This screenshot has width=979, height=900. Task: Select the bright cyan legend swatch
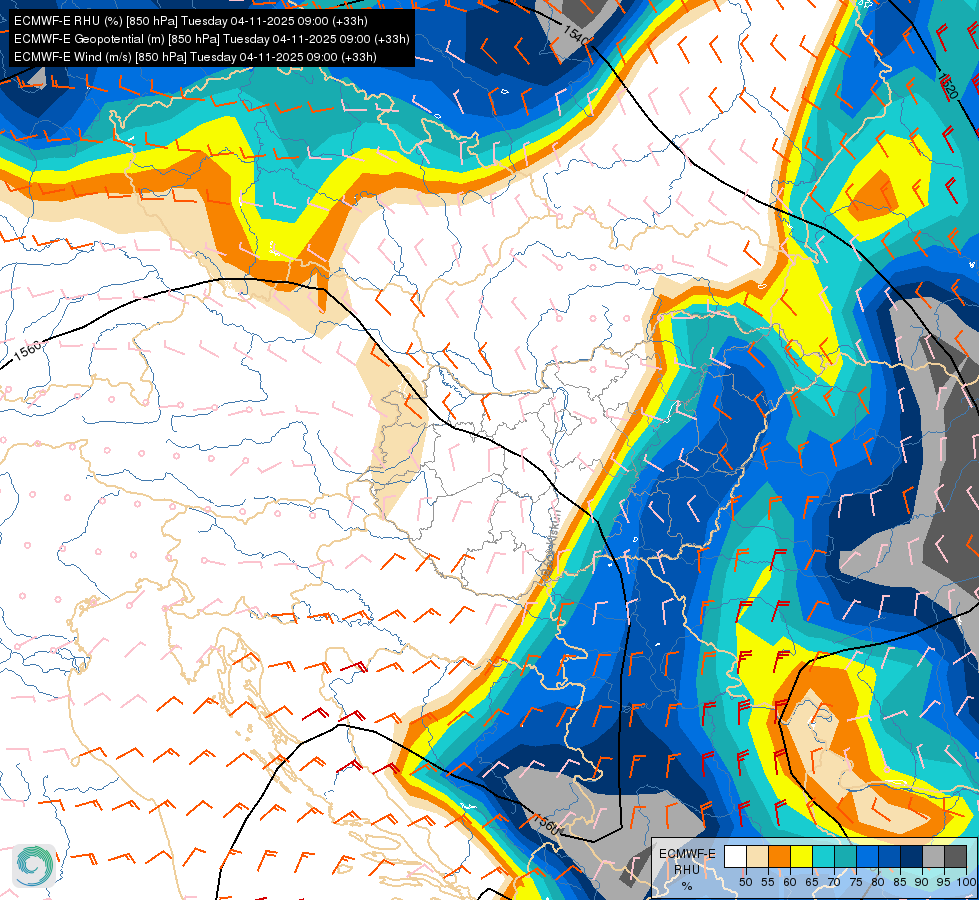tap(824, 856)
